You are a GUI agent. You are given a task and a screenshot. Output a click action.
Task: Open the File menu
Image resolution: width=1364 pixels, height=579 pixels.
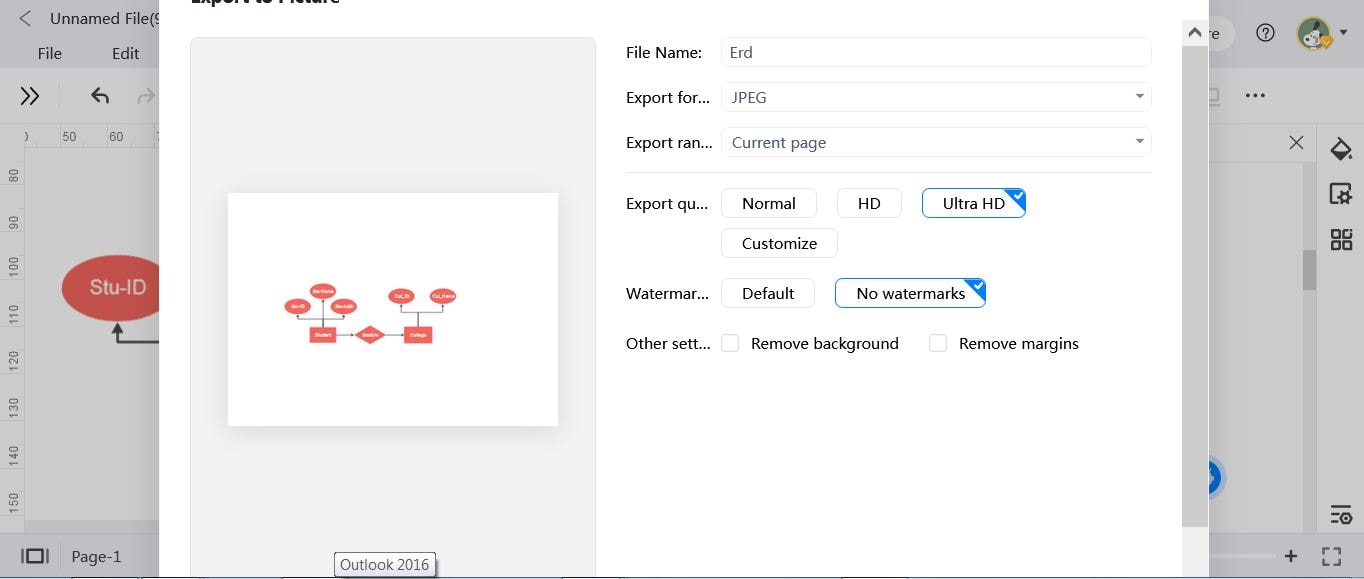pyautogui.click(x=49, y=54)
